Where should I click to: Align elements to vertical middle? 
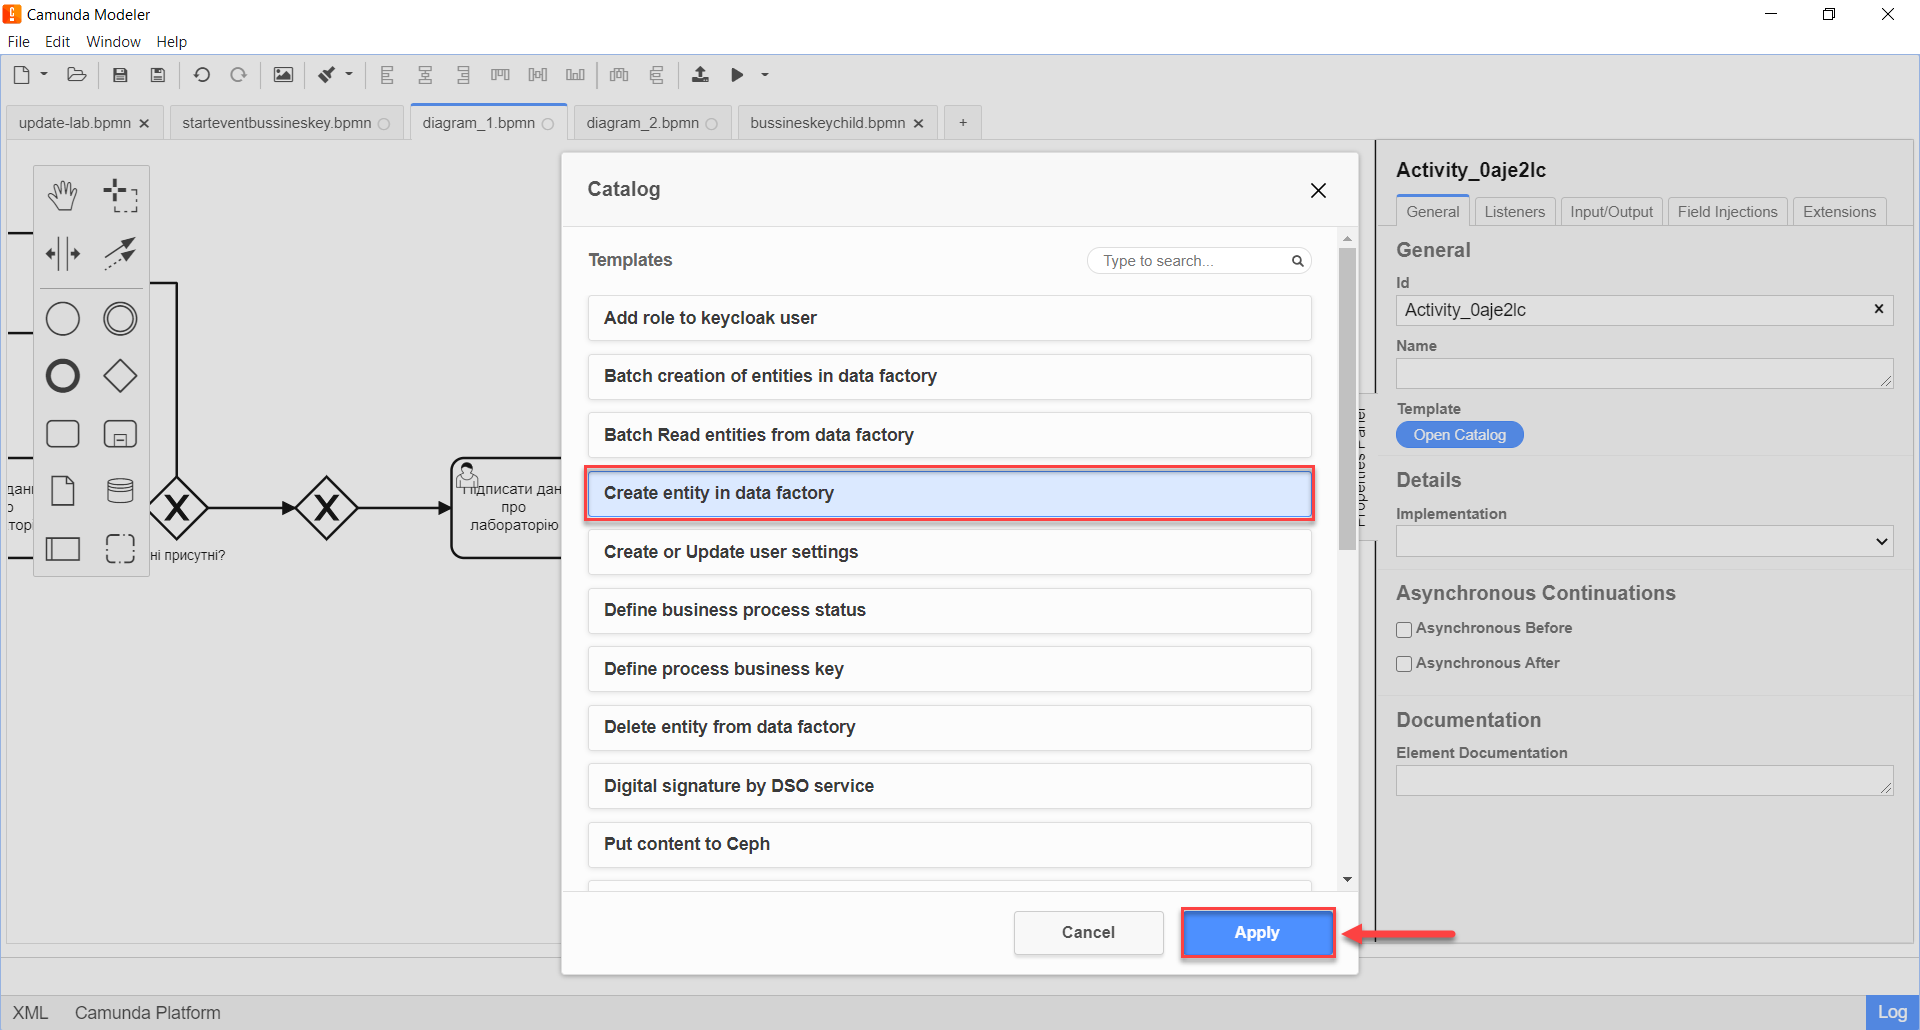538,75
